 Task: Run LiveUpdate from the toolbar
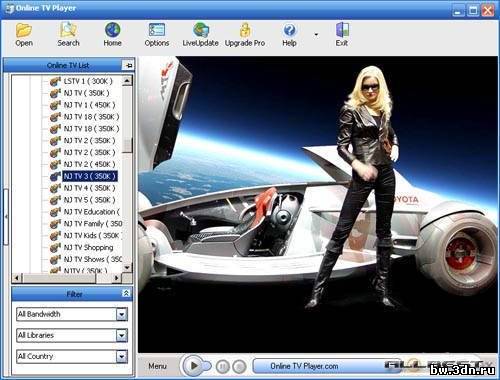pyautogui.click(x=200, y=34)
